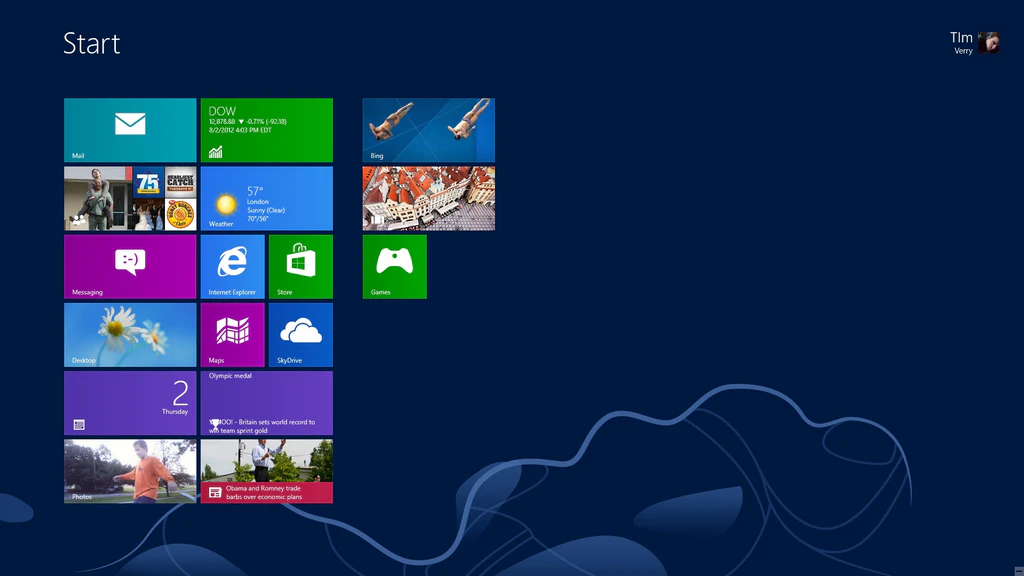Screen dimensions: 1024x576
Task: Open the Windows Store tile
Action: point(300,266)
